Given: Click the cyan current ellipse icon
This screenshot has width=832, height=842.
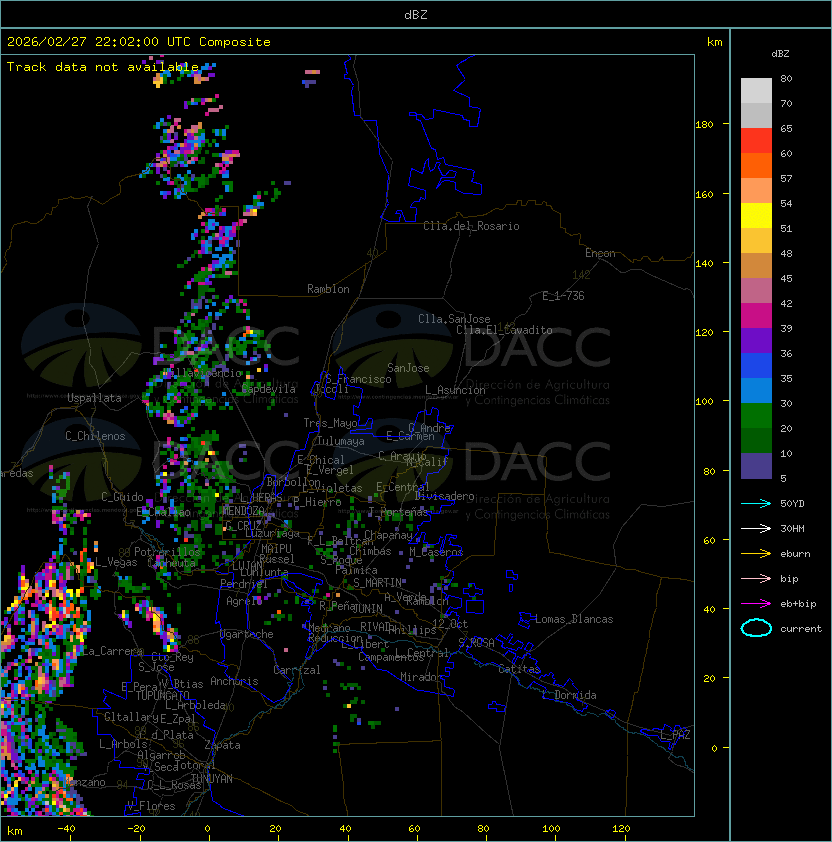Looking at the screenshot, I should [756, 628].
